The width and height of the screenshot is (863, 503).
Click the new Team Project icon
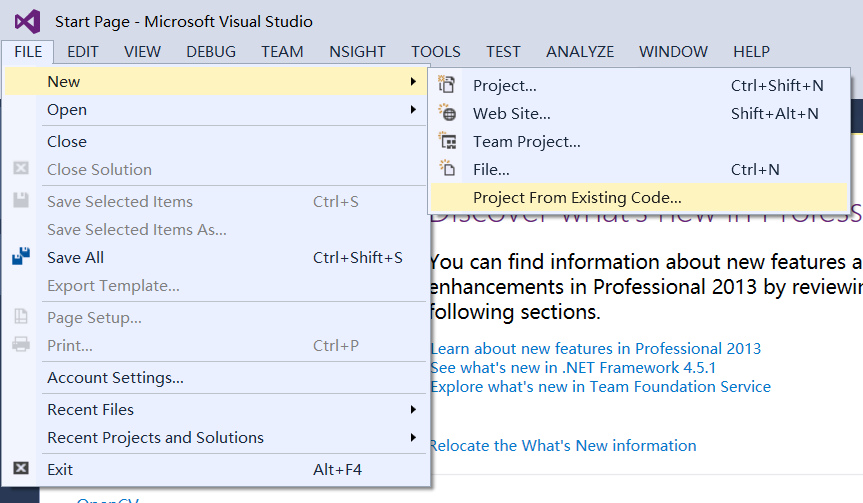(x=447, y=141)
